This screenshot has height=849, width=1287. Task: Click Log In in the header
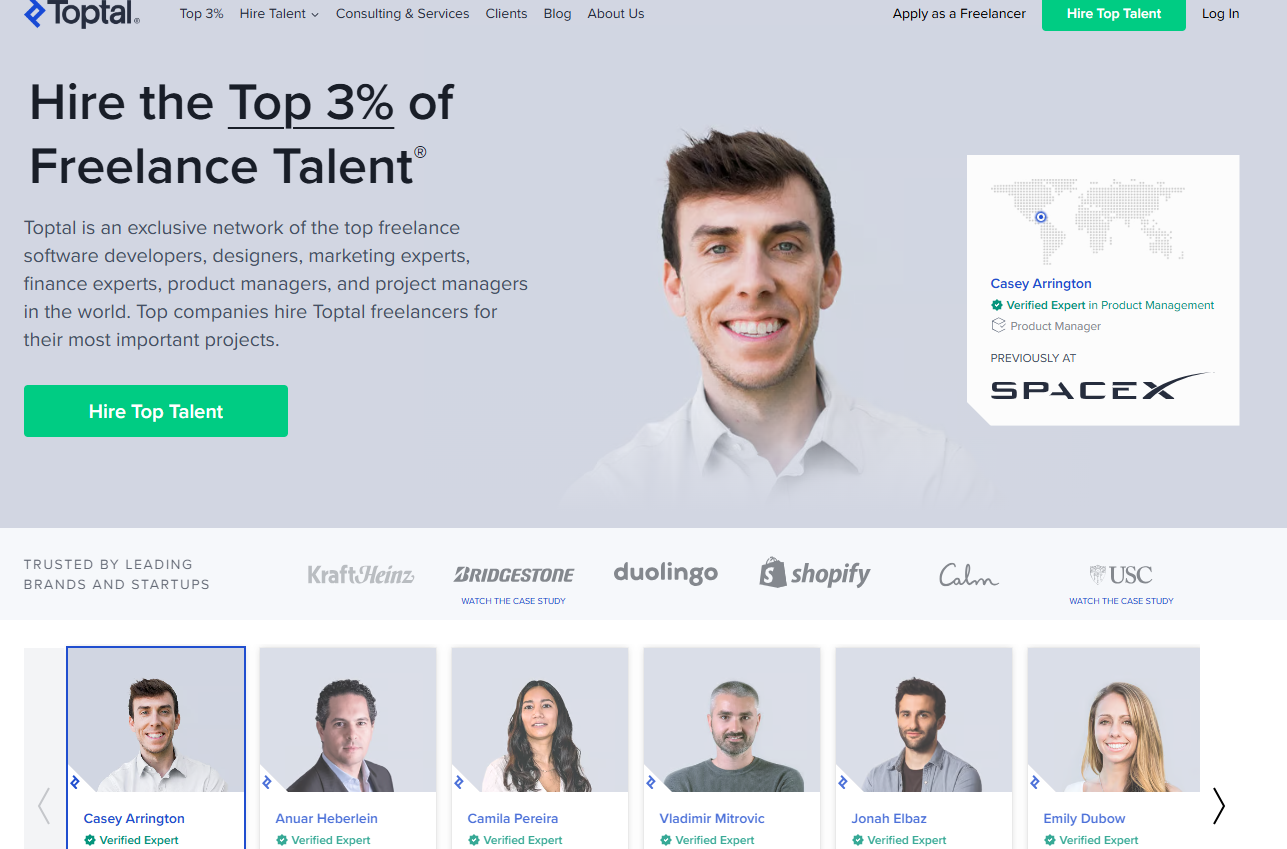coord(1221,14)
